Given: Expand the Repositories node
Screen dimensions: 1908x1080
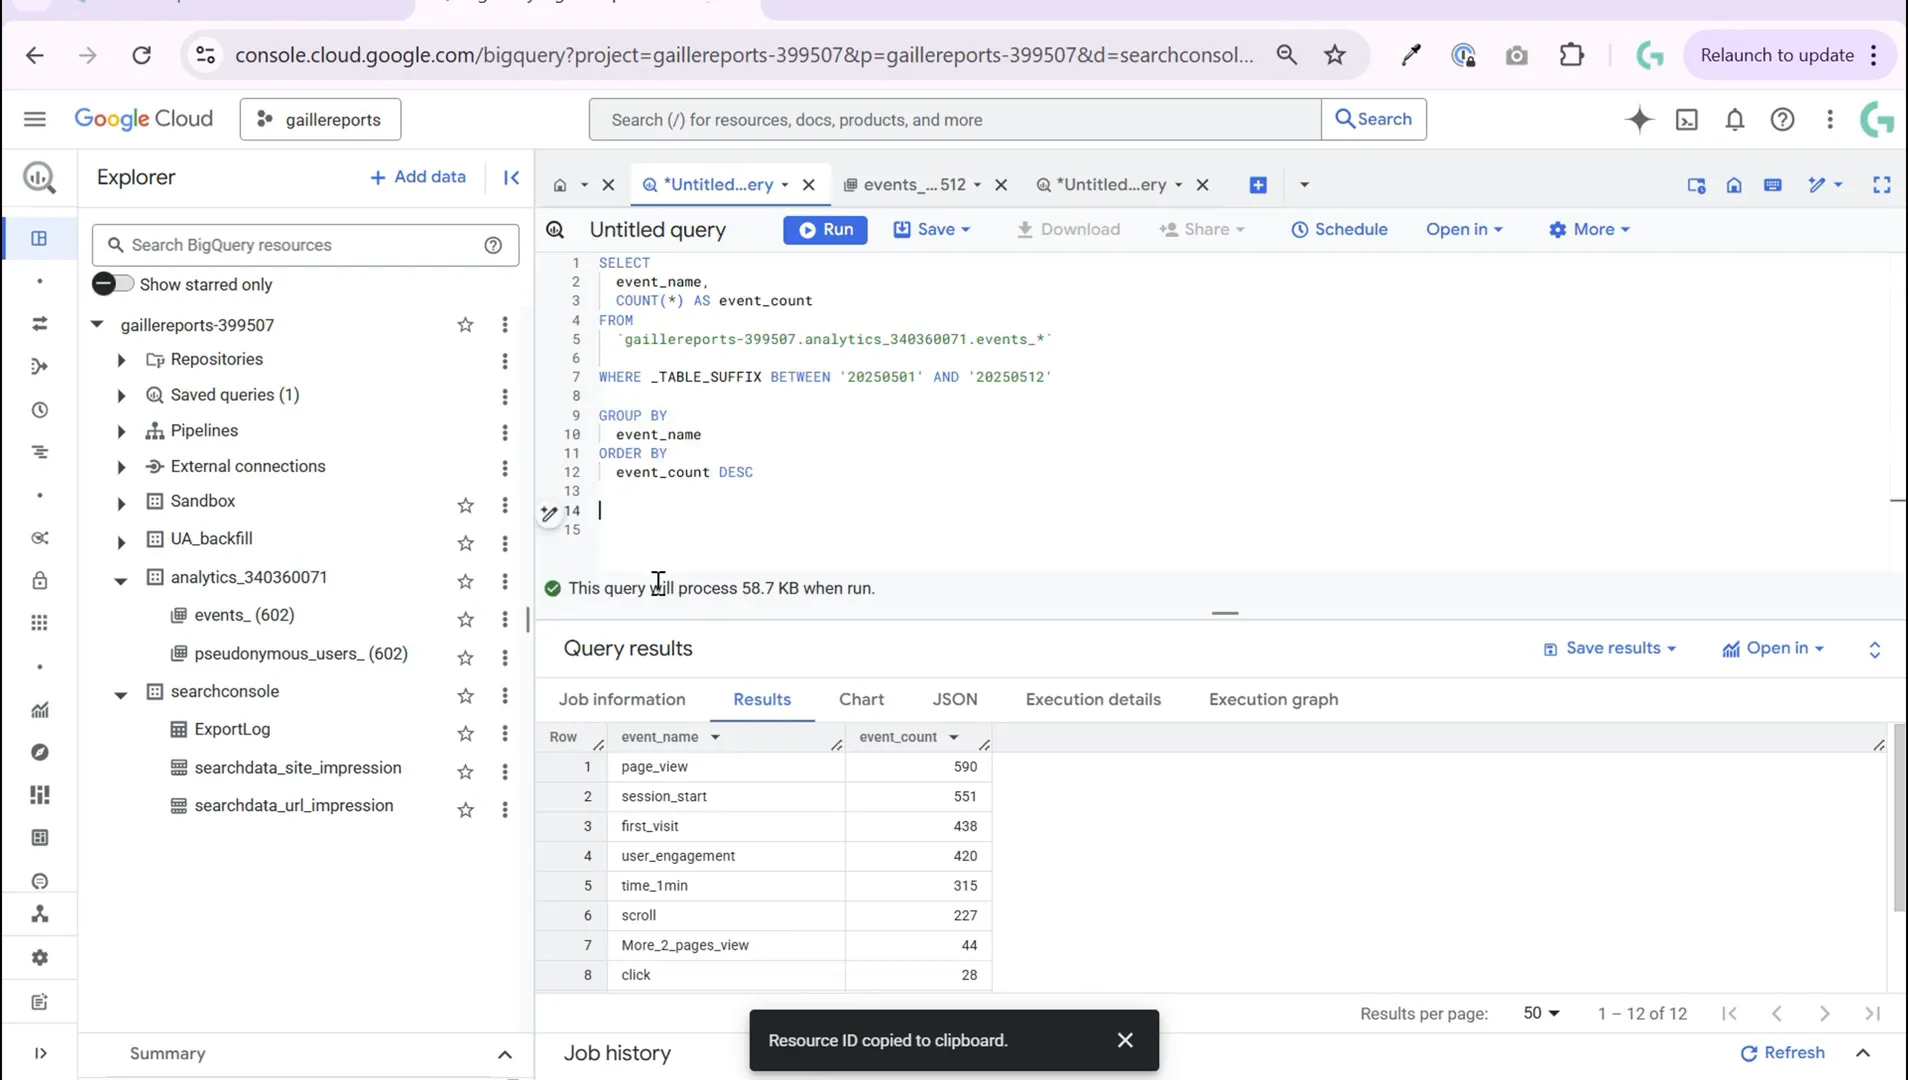Looking at the screenshot, I should tap(121, 360).
